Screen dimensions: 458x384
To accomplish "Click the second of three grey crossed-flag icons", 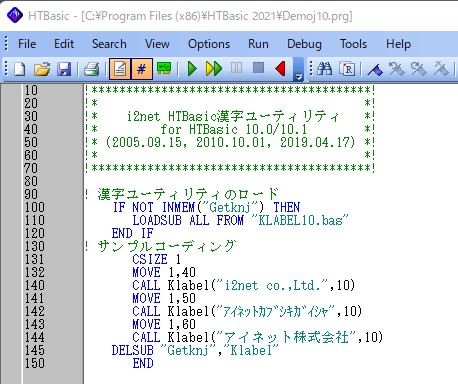I will coord(419,69).
